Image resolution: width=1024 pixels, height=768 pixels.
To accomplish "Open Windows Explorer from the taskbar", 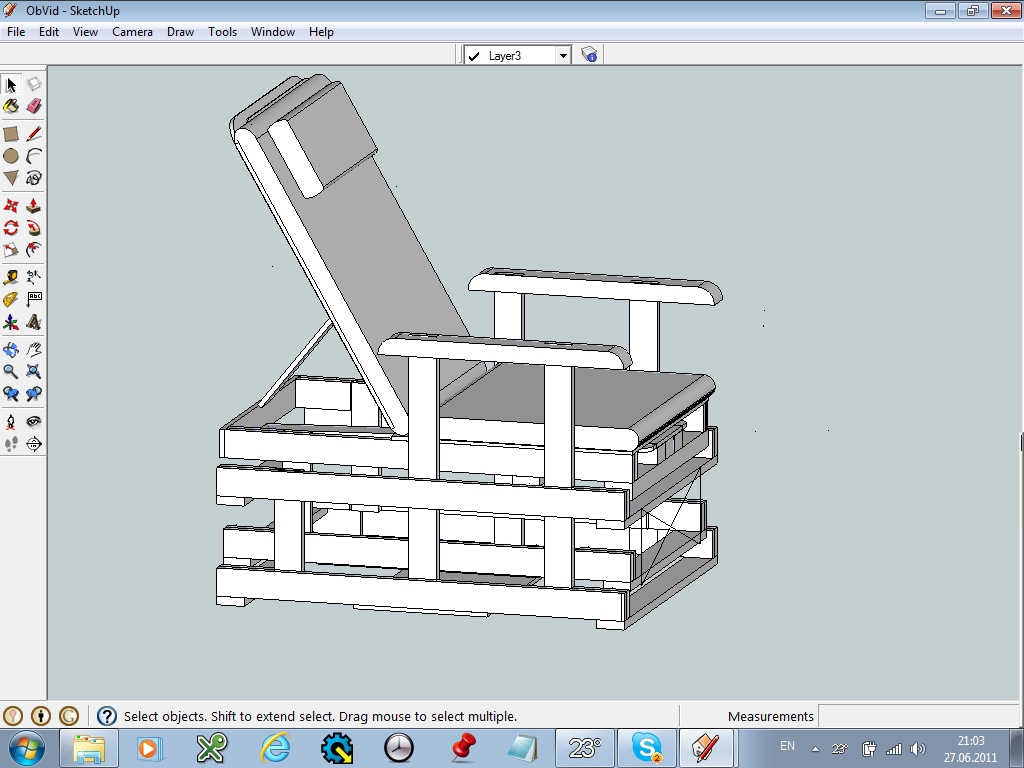I will coord(89,748).
